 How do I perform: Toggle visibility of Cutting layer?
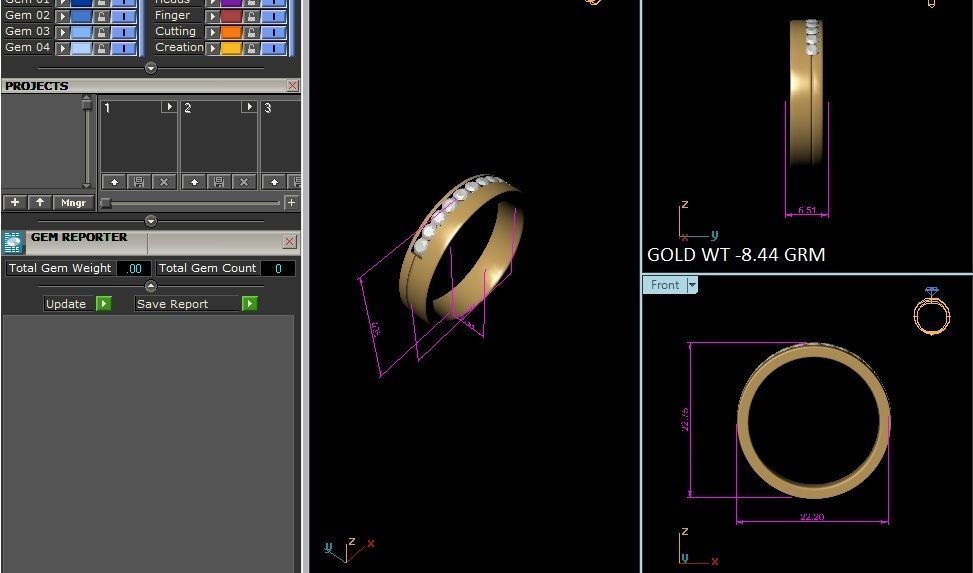click(274, 32)
